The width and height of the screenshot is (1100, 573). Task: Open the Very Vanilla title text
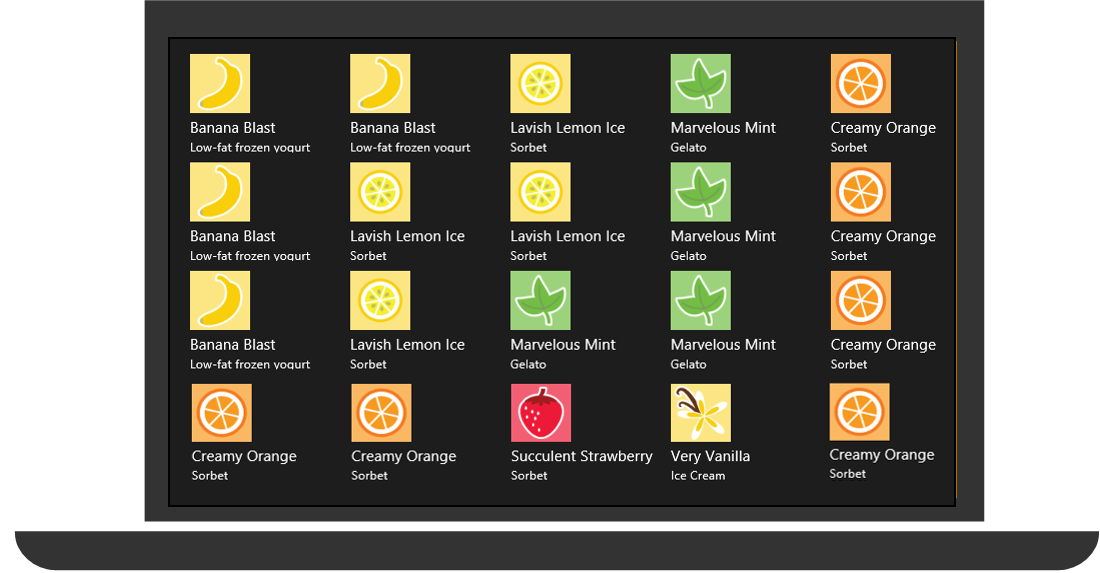710,456
